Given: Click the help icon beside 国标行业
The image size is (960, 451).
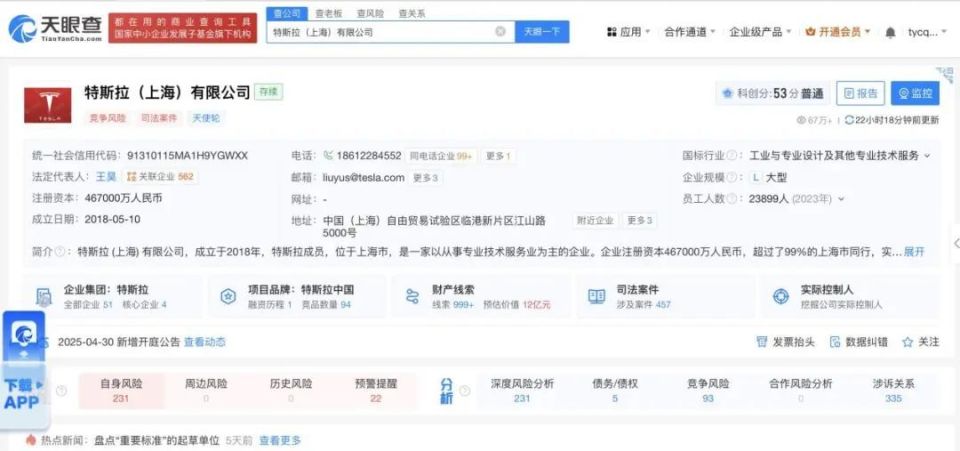Looking at the screenshot, I should (x=733, y=156).
